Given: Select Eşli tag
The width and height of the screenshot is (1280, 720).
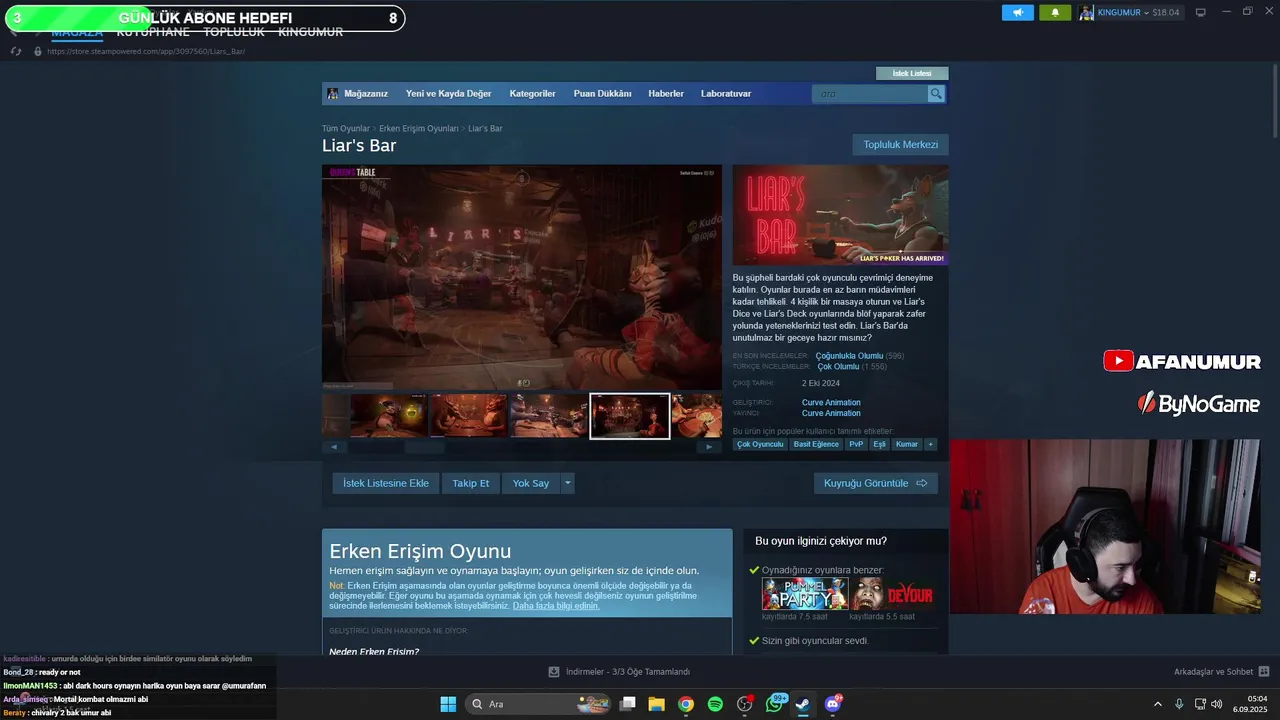Looking at the screenshot, I should [880, 444].
